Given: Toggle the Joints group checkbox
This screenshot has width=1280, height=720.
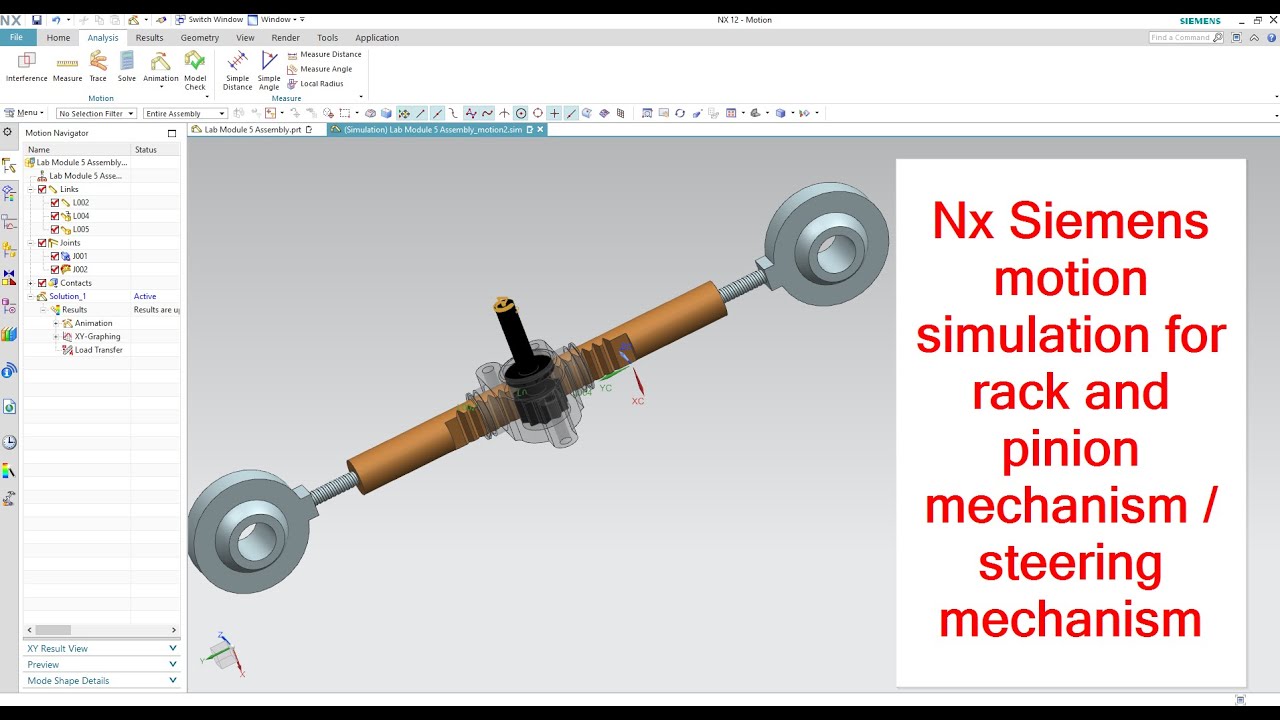Looking at the screenshot, I should 41,243.
